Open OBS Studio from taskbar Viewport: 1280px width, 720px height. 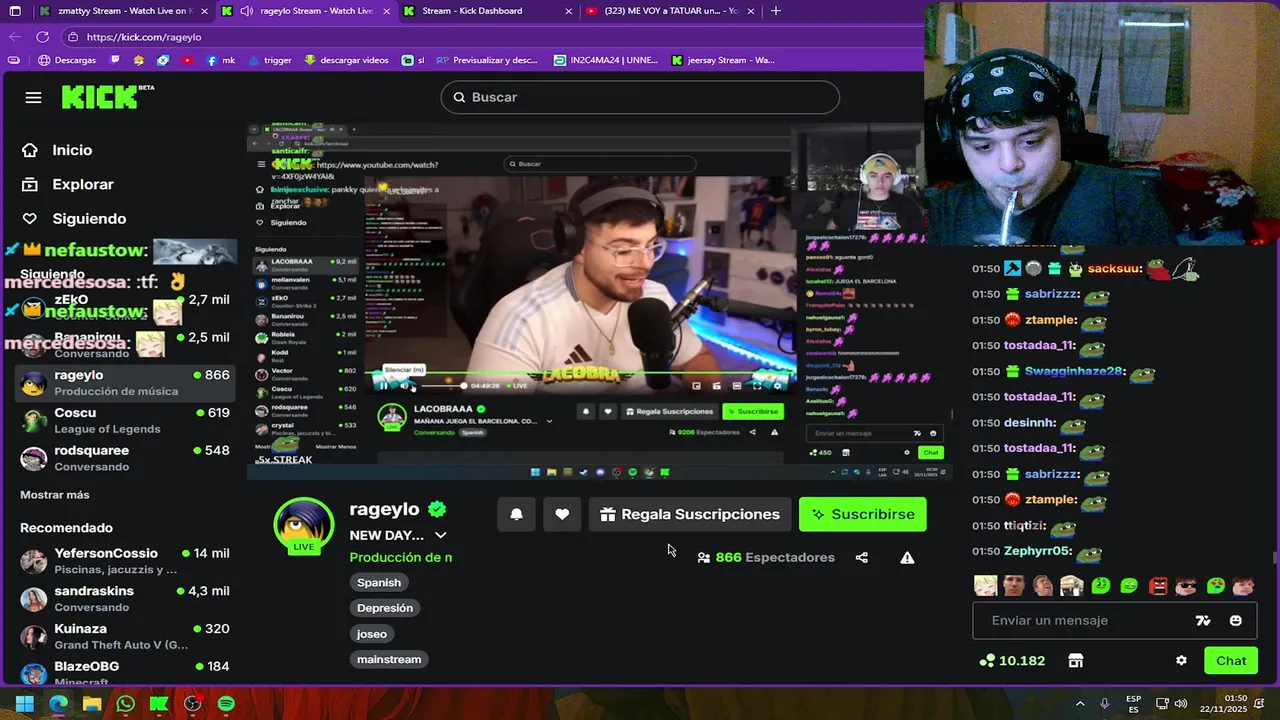tap(193, 704)
